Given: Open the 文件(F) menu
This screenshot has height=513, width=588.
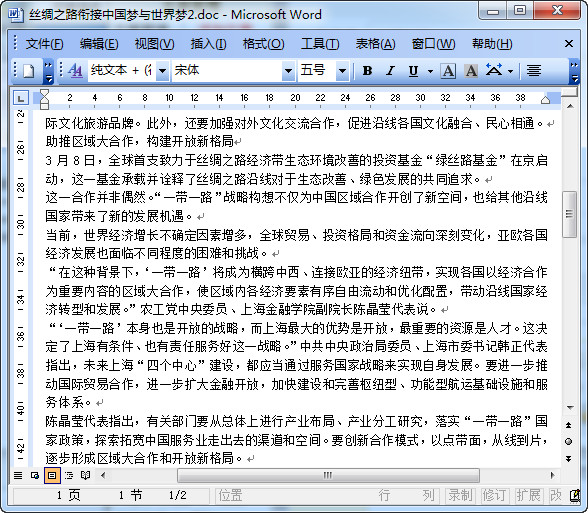Looking at the screenshot, I should click(44, 44).
